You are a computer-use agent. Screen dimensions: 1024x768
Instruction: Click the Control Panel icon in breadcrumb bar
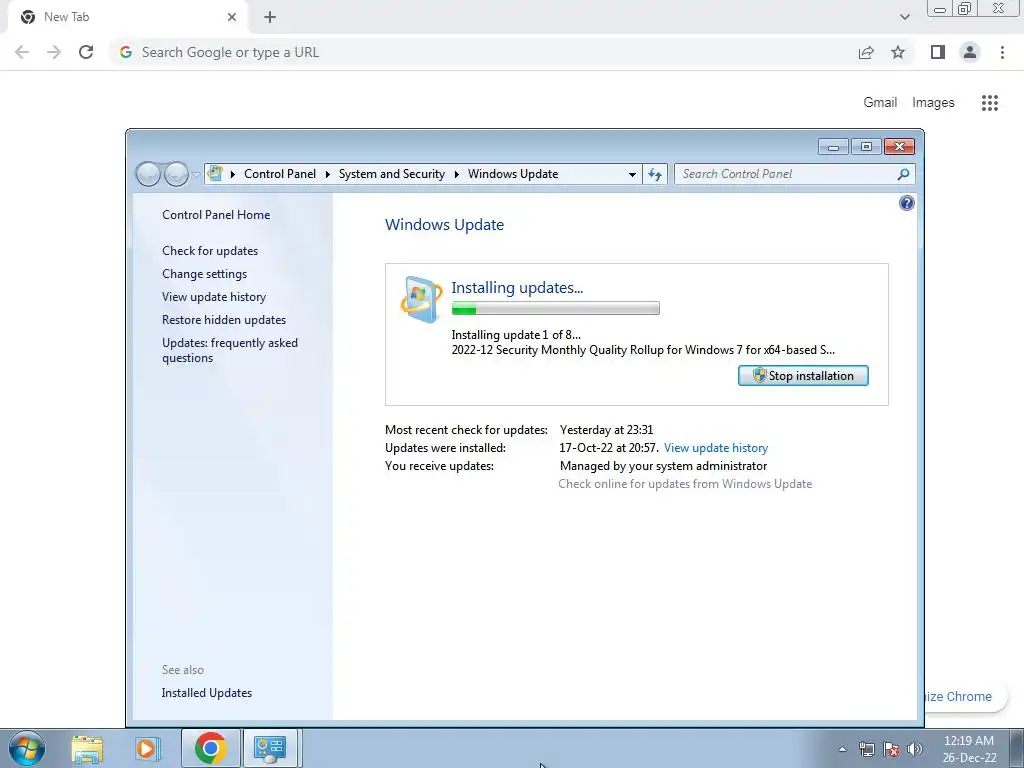click(x=215, y=174)
